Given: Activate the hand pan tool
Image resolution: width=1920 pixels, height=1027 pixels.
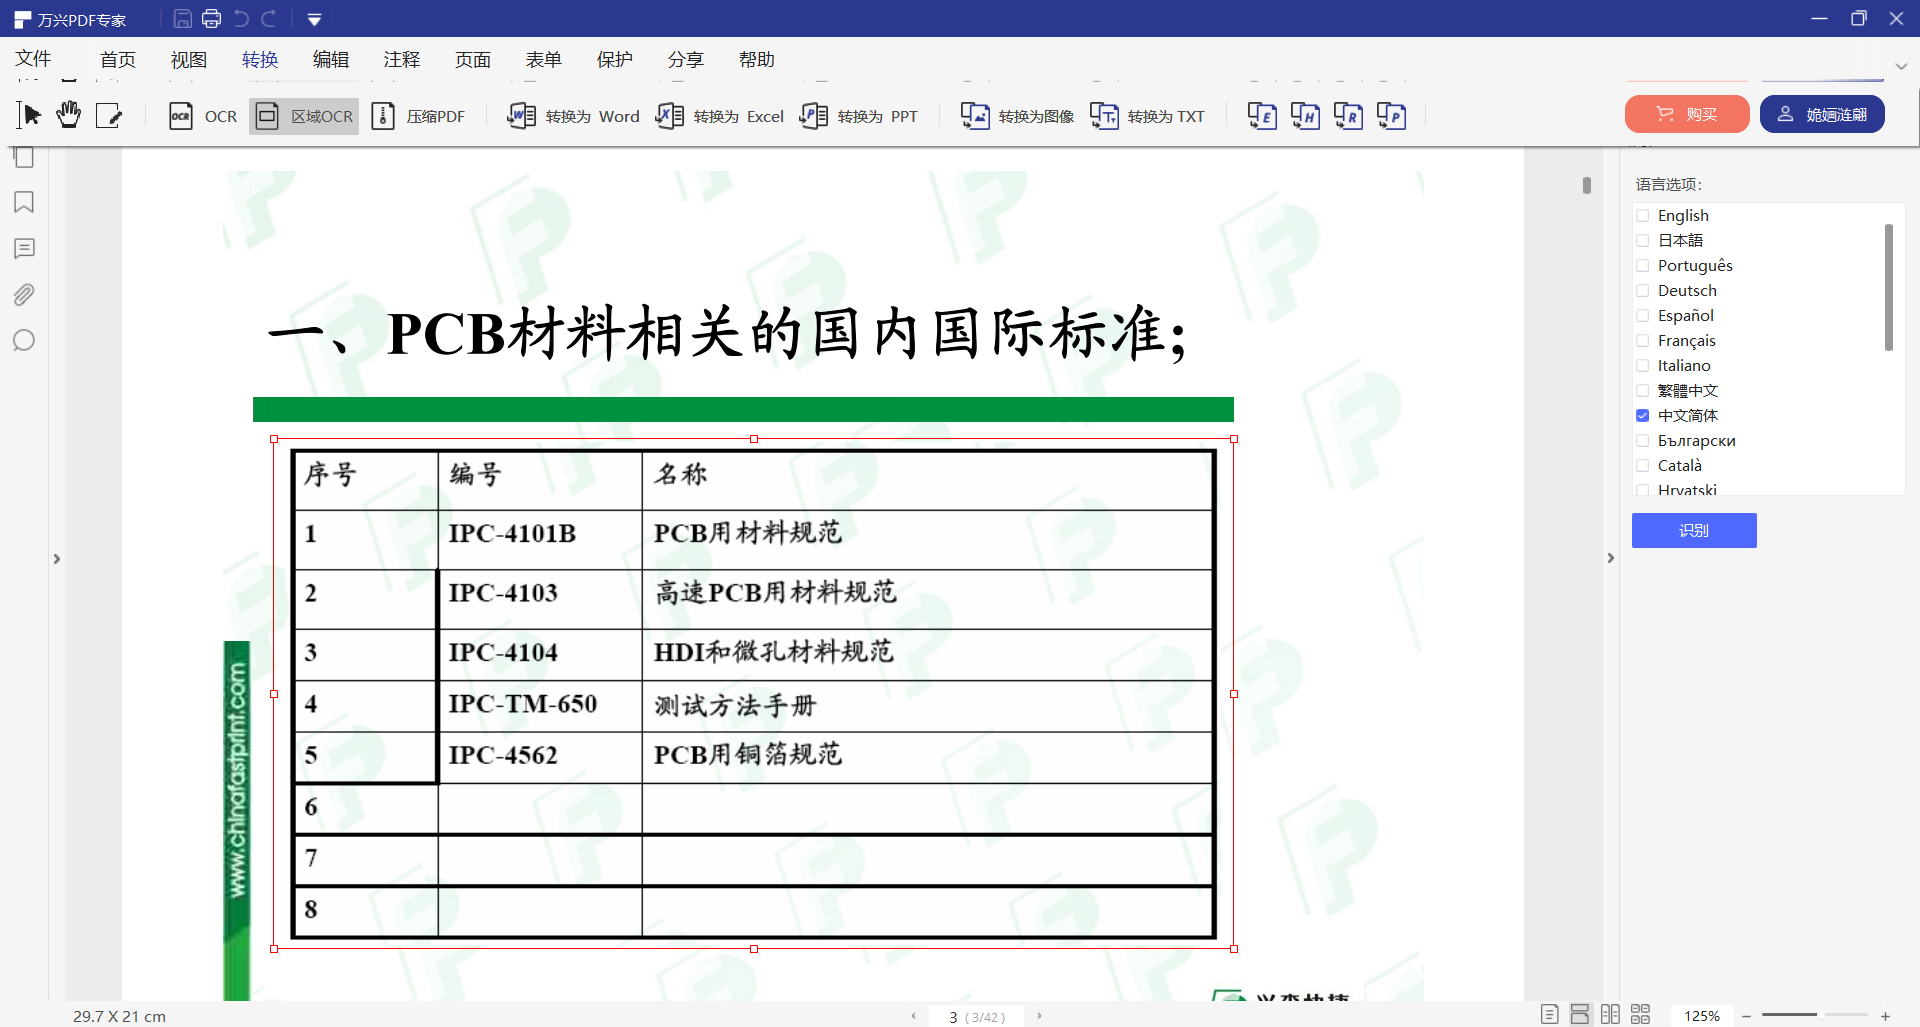Looking at the screenshot, I should 68,116.
